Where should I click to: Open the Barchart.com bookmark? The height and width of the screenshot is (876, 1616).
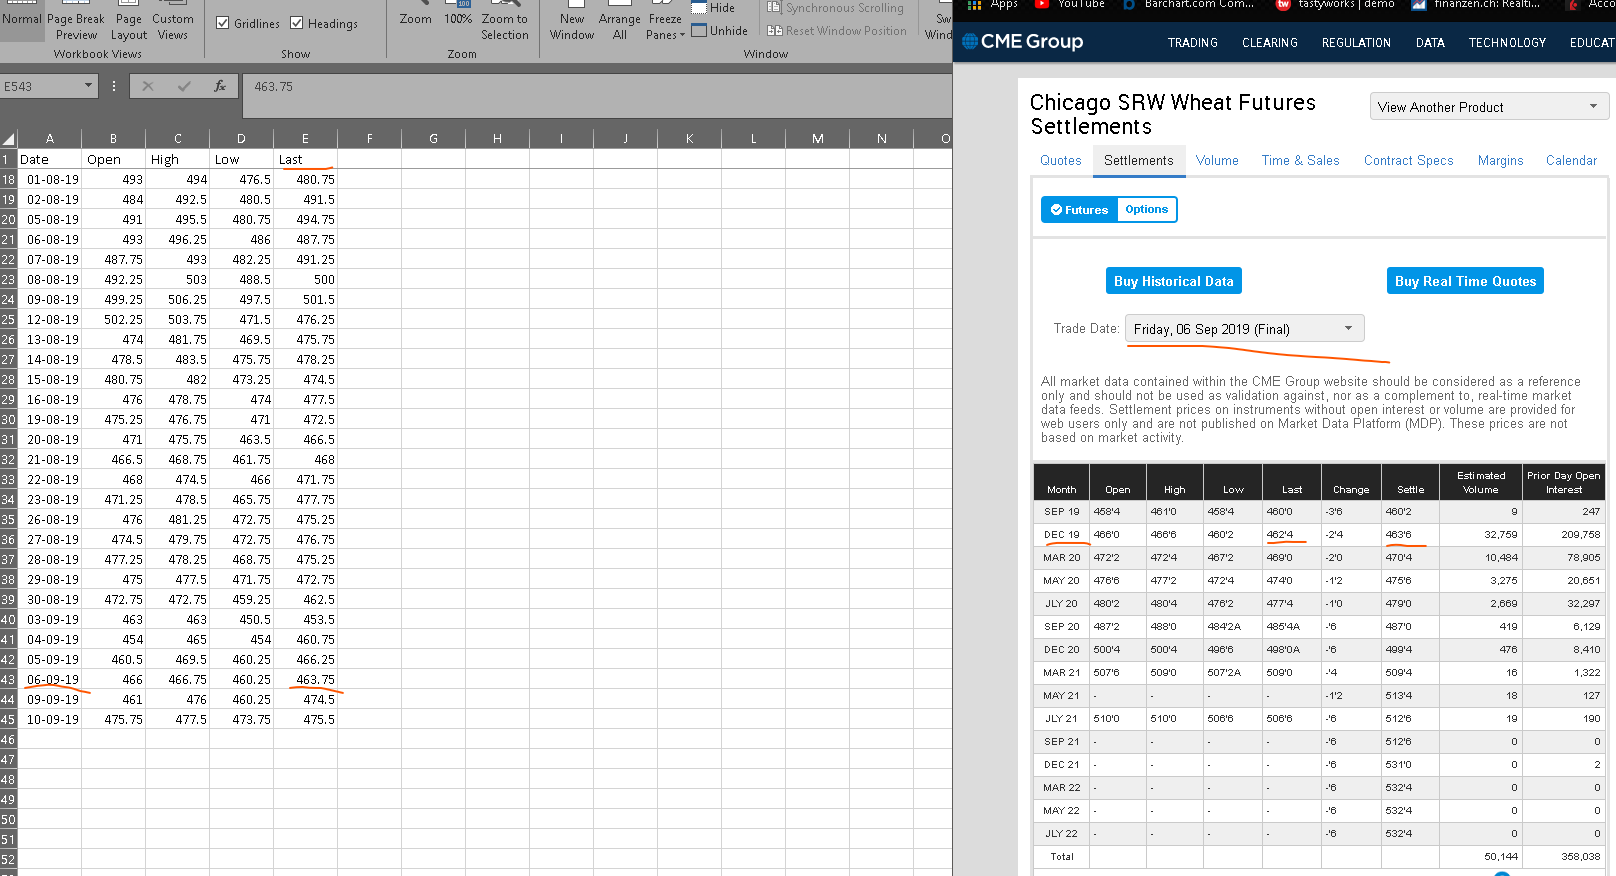pyautogui.click(x=1188, y=5)
